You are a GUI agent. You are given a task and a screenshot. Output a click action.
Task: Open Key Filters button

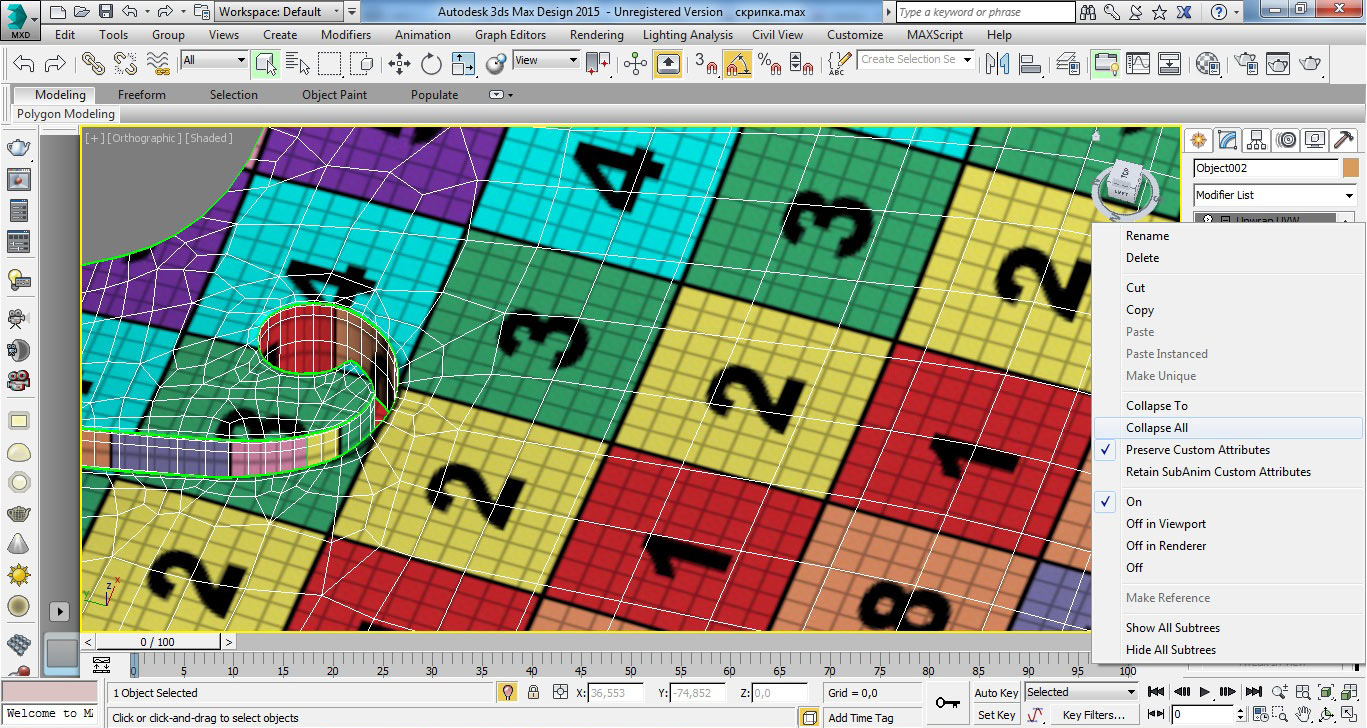1093,715
